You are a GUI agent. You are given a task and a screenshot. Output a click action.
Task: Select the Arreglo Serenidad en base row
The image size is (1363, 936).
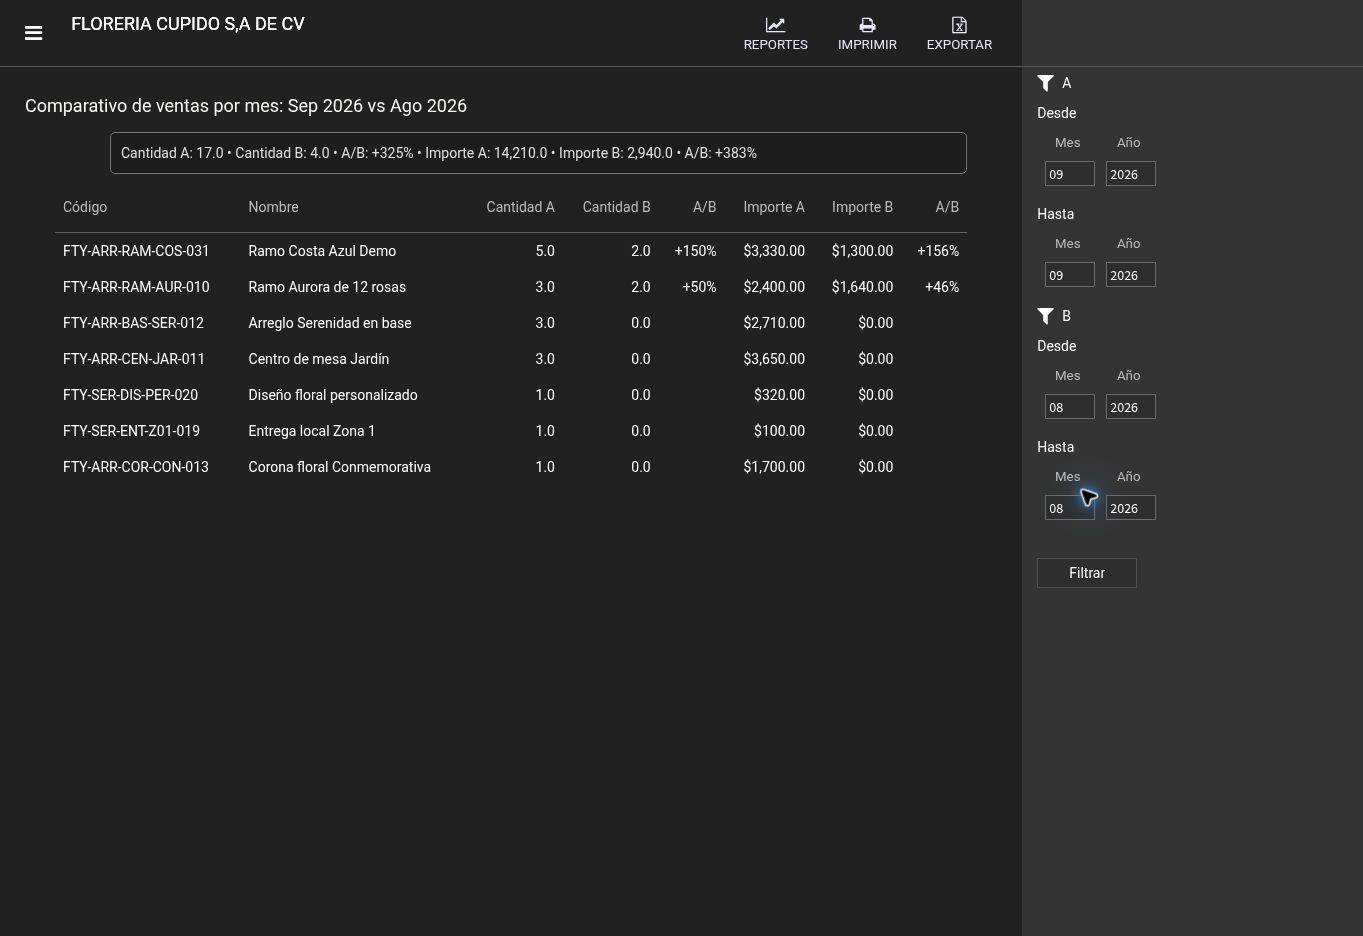(511, 323)
